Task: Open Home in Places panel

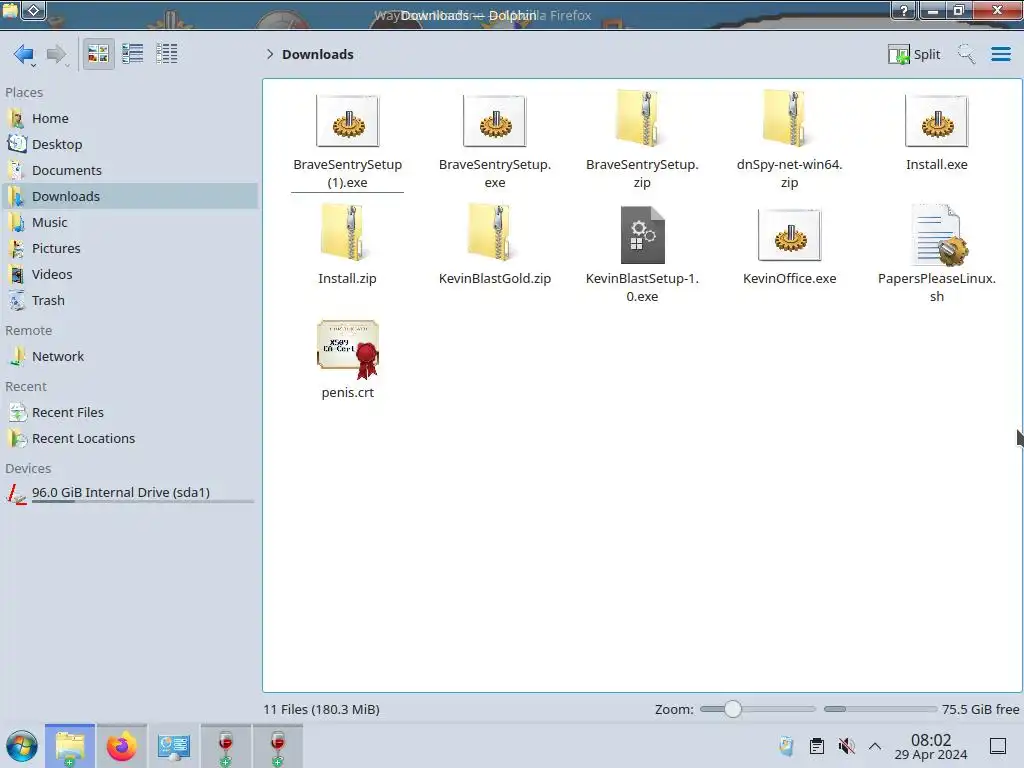Action: pos(131,118)
